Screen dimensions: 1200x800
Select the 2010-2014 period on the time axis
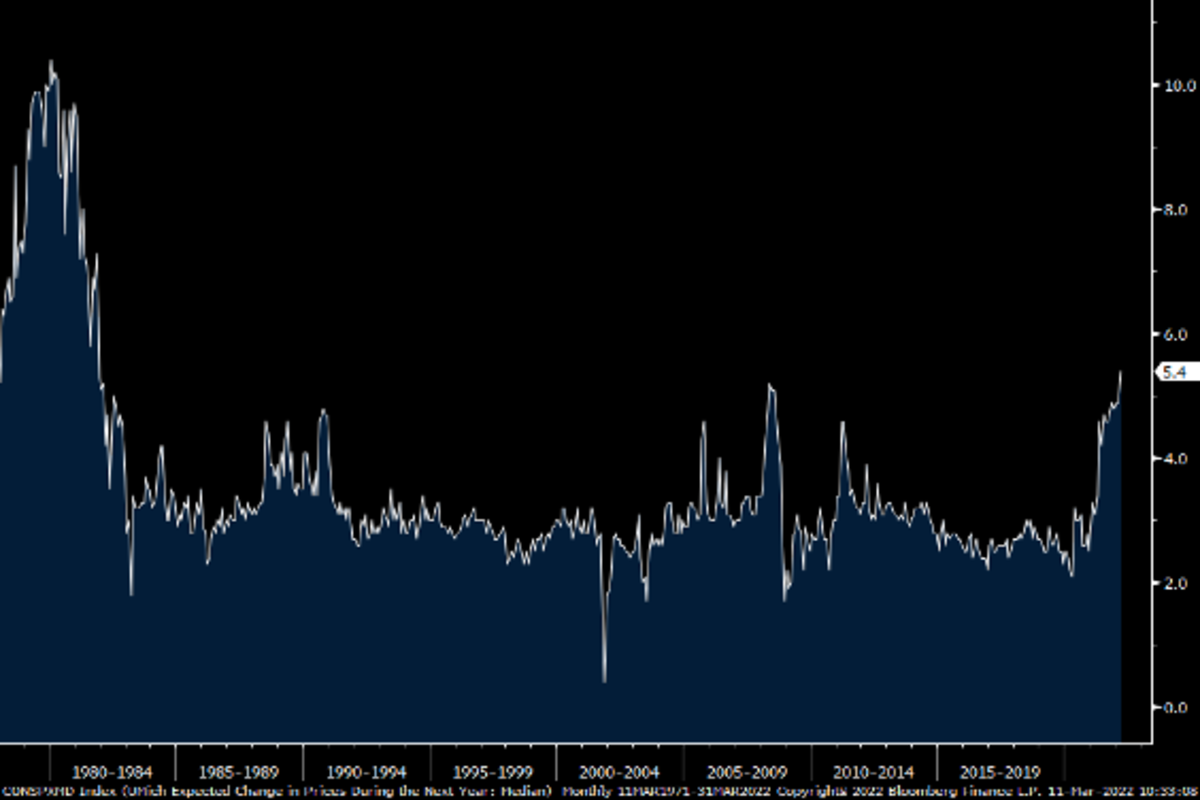(x=874, y=772)
